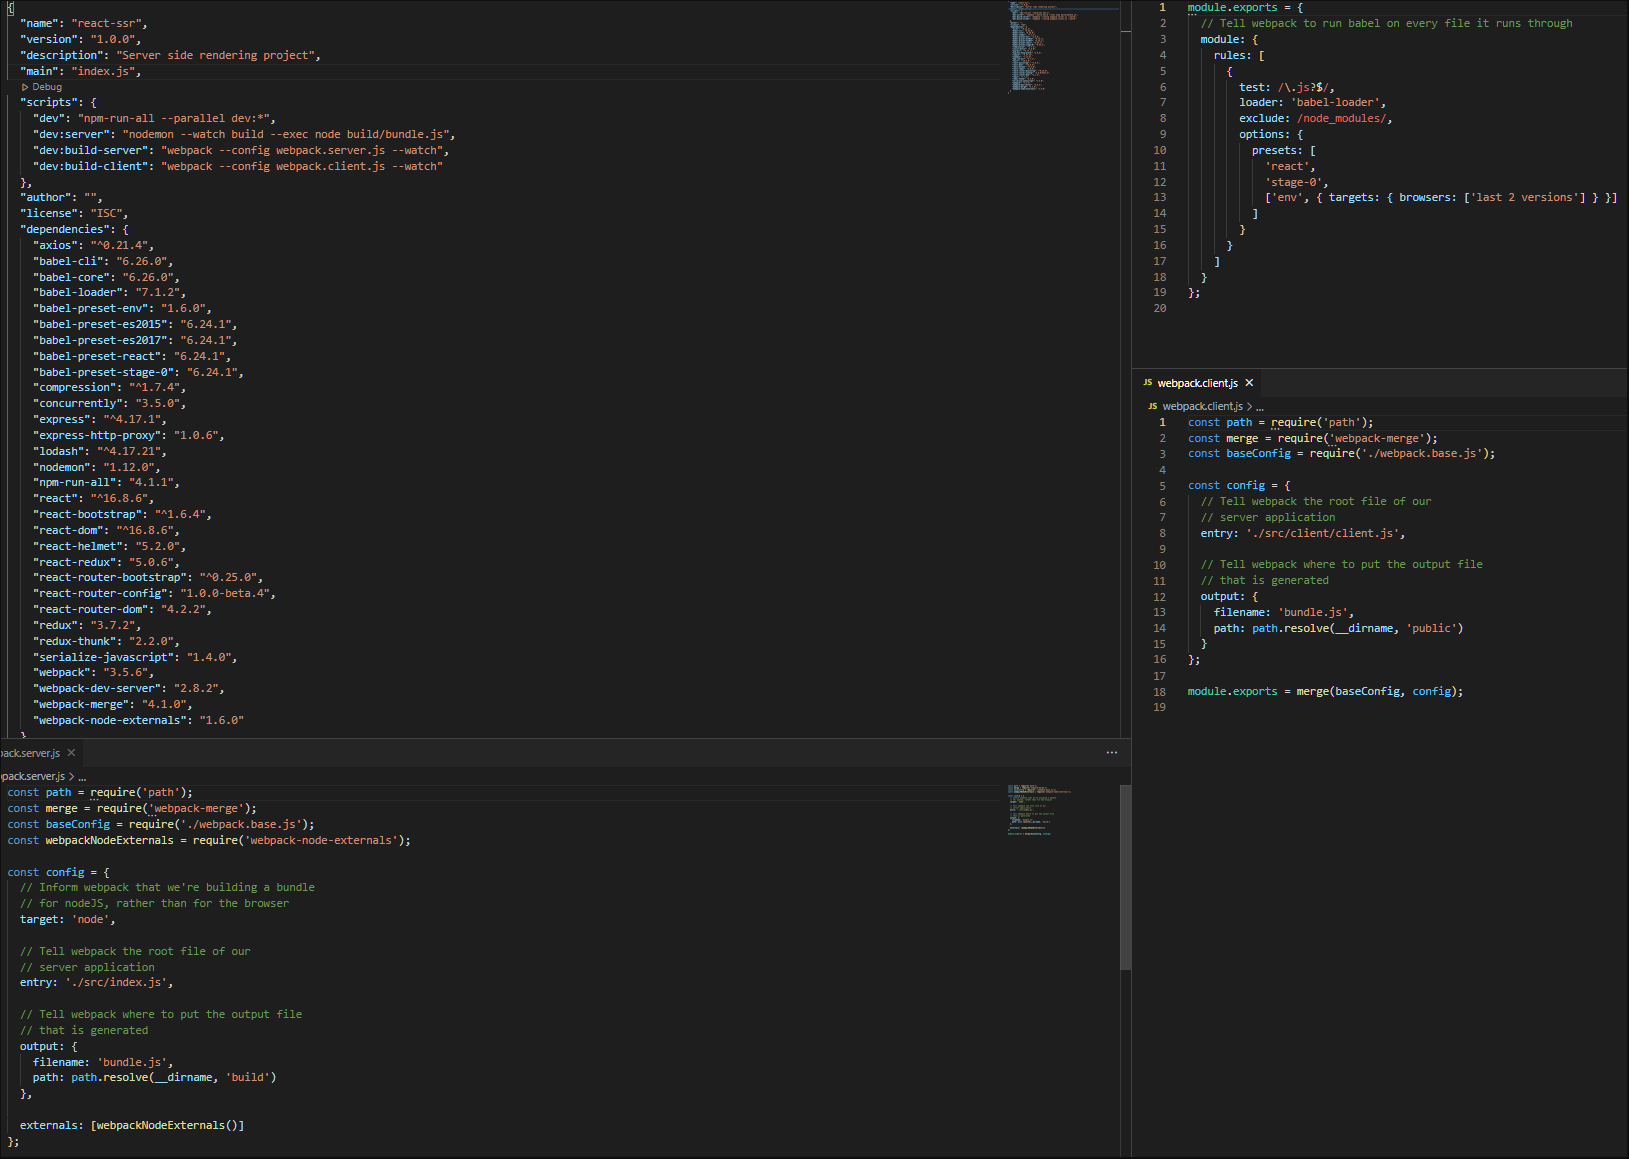
Task: Click line number 6 in the base config editor
Action: [x=1162, y=87]
